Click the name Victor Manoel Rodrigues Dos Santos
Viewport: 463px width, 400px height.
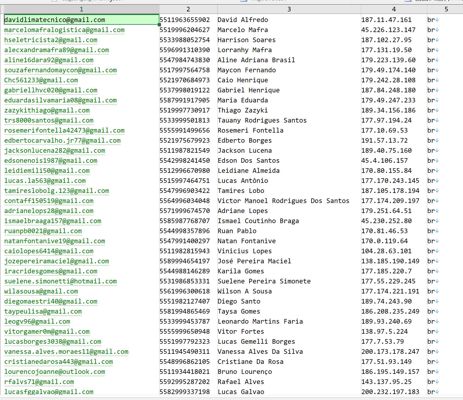coord(283,201)
